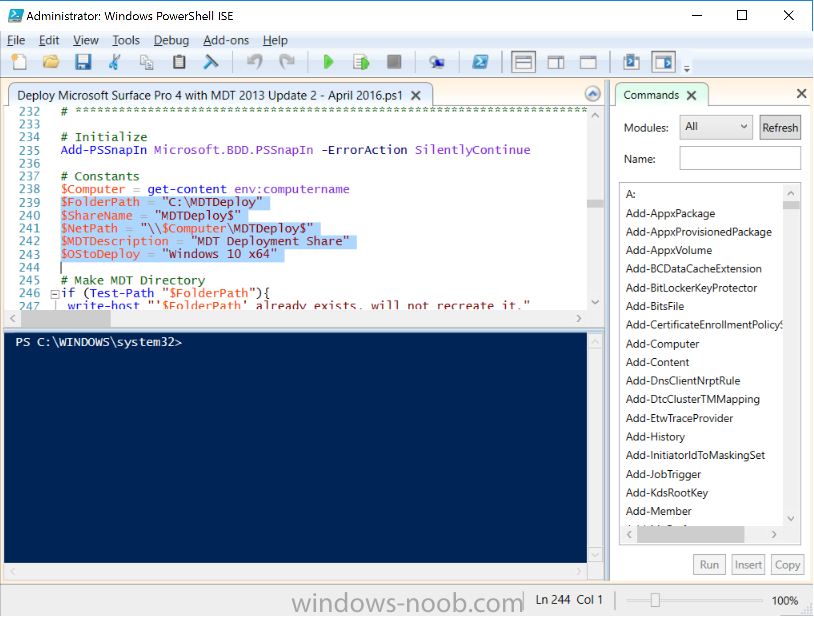Open the Tools menu
Image resolution: width=814 pixels, height=618 pixels.
(126, 40)
